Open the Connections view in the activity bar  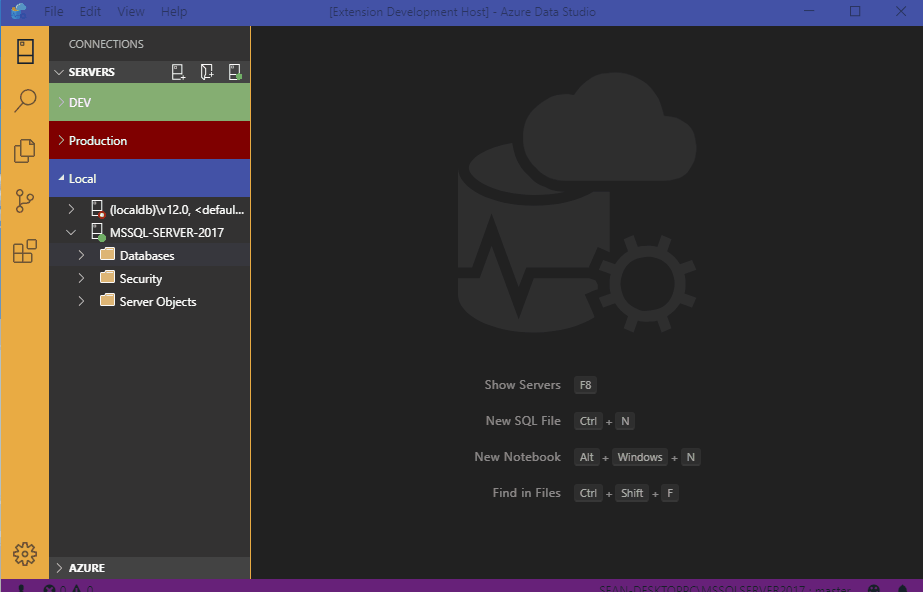[25, 51]
